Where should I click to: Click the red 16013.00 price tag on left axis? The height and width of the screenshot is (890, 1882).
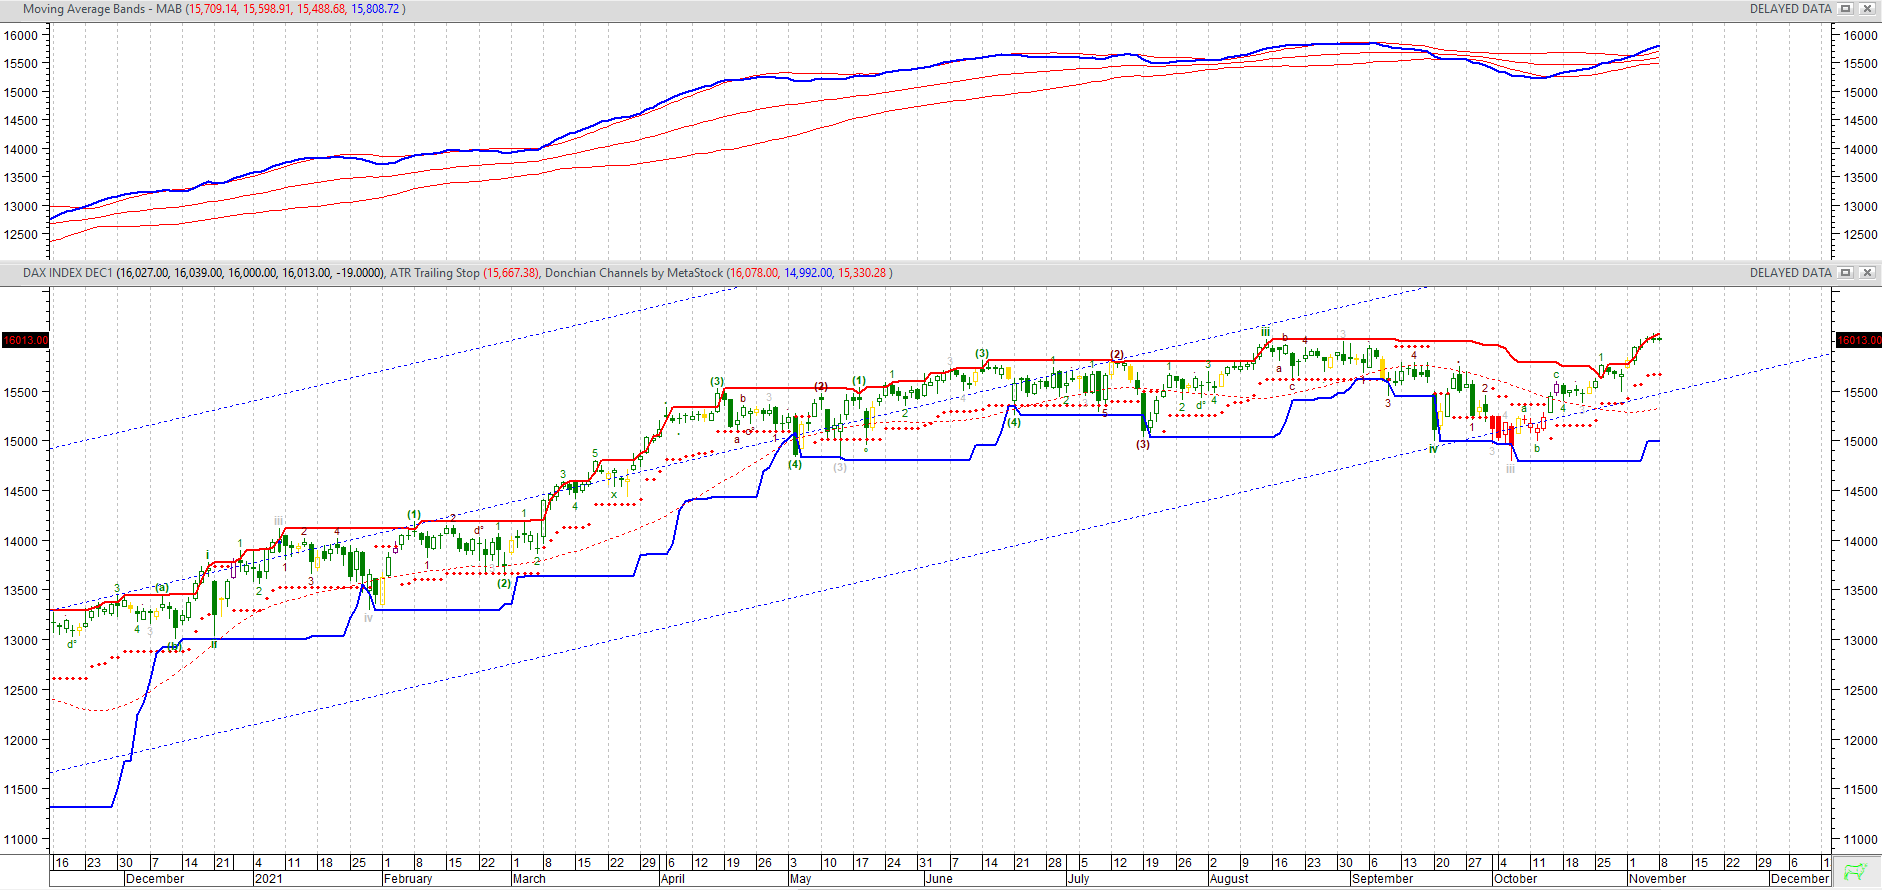pyautogui.click(x=25, y=340)
